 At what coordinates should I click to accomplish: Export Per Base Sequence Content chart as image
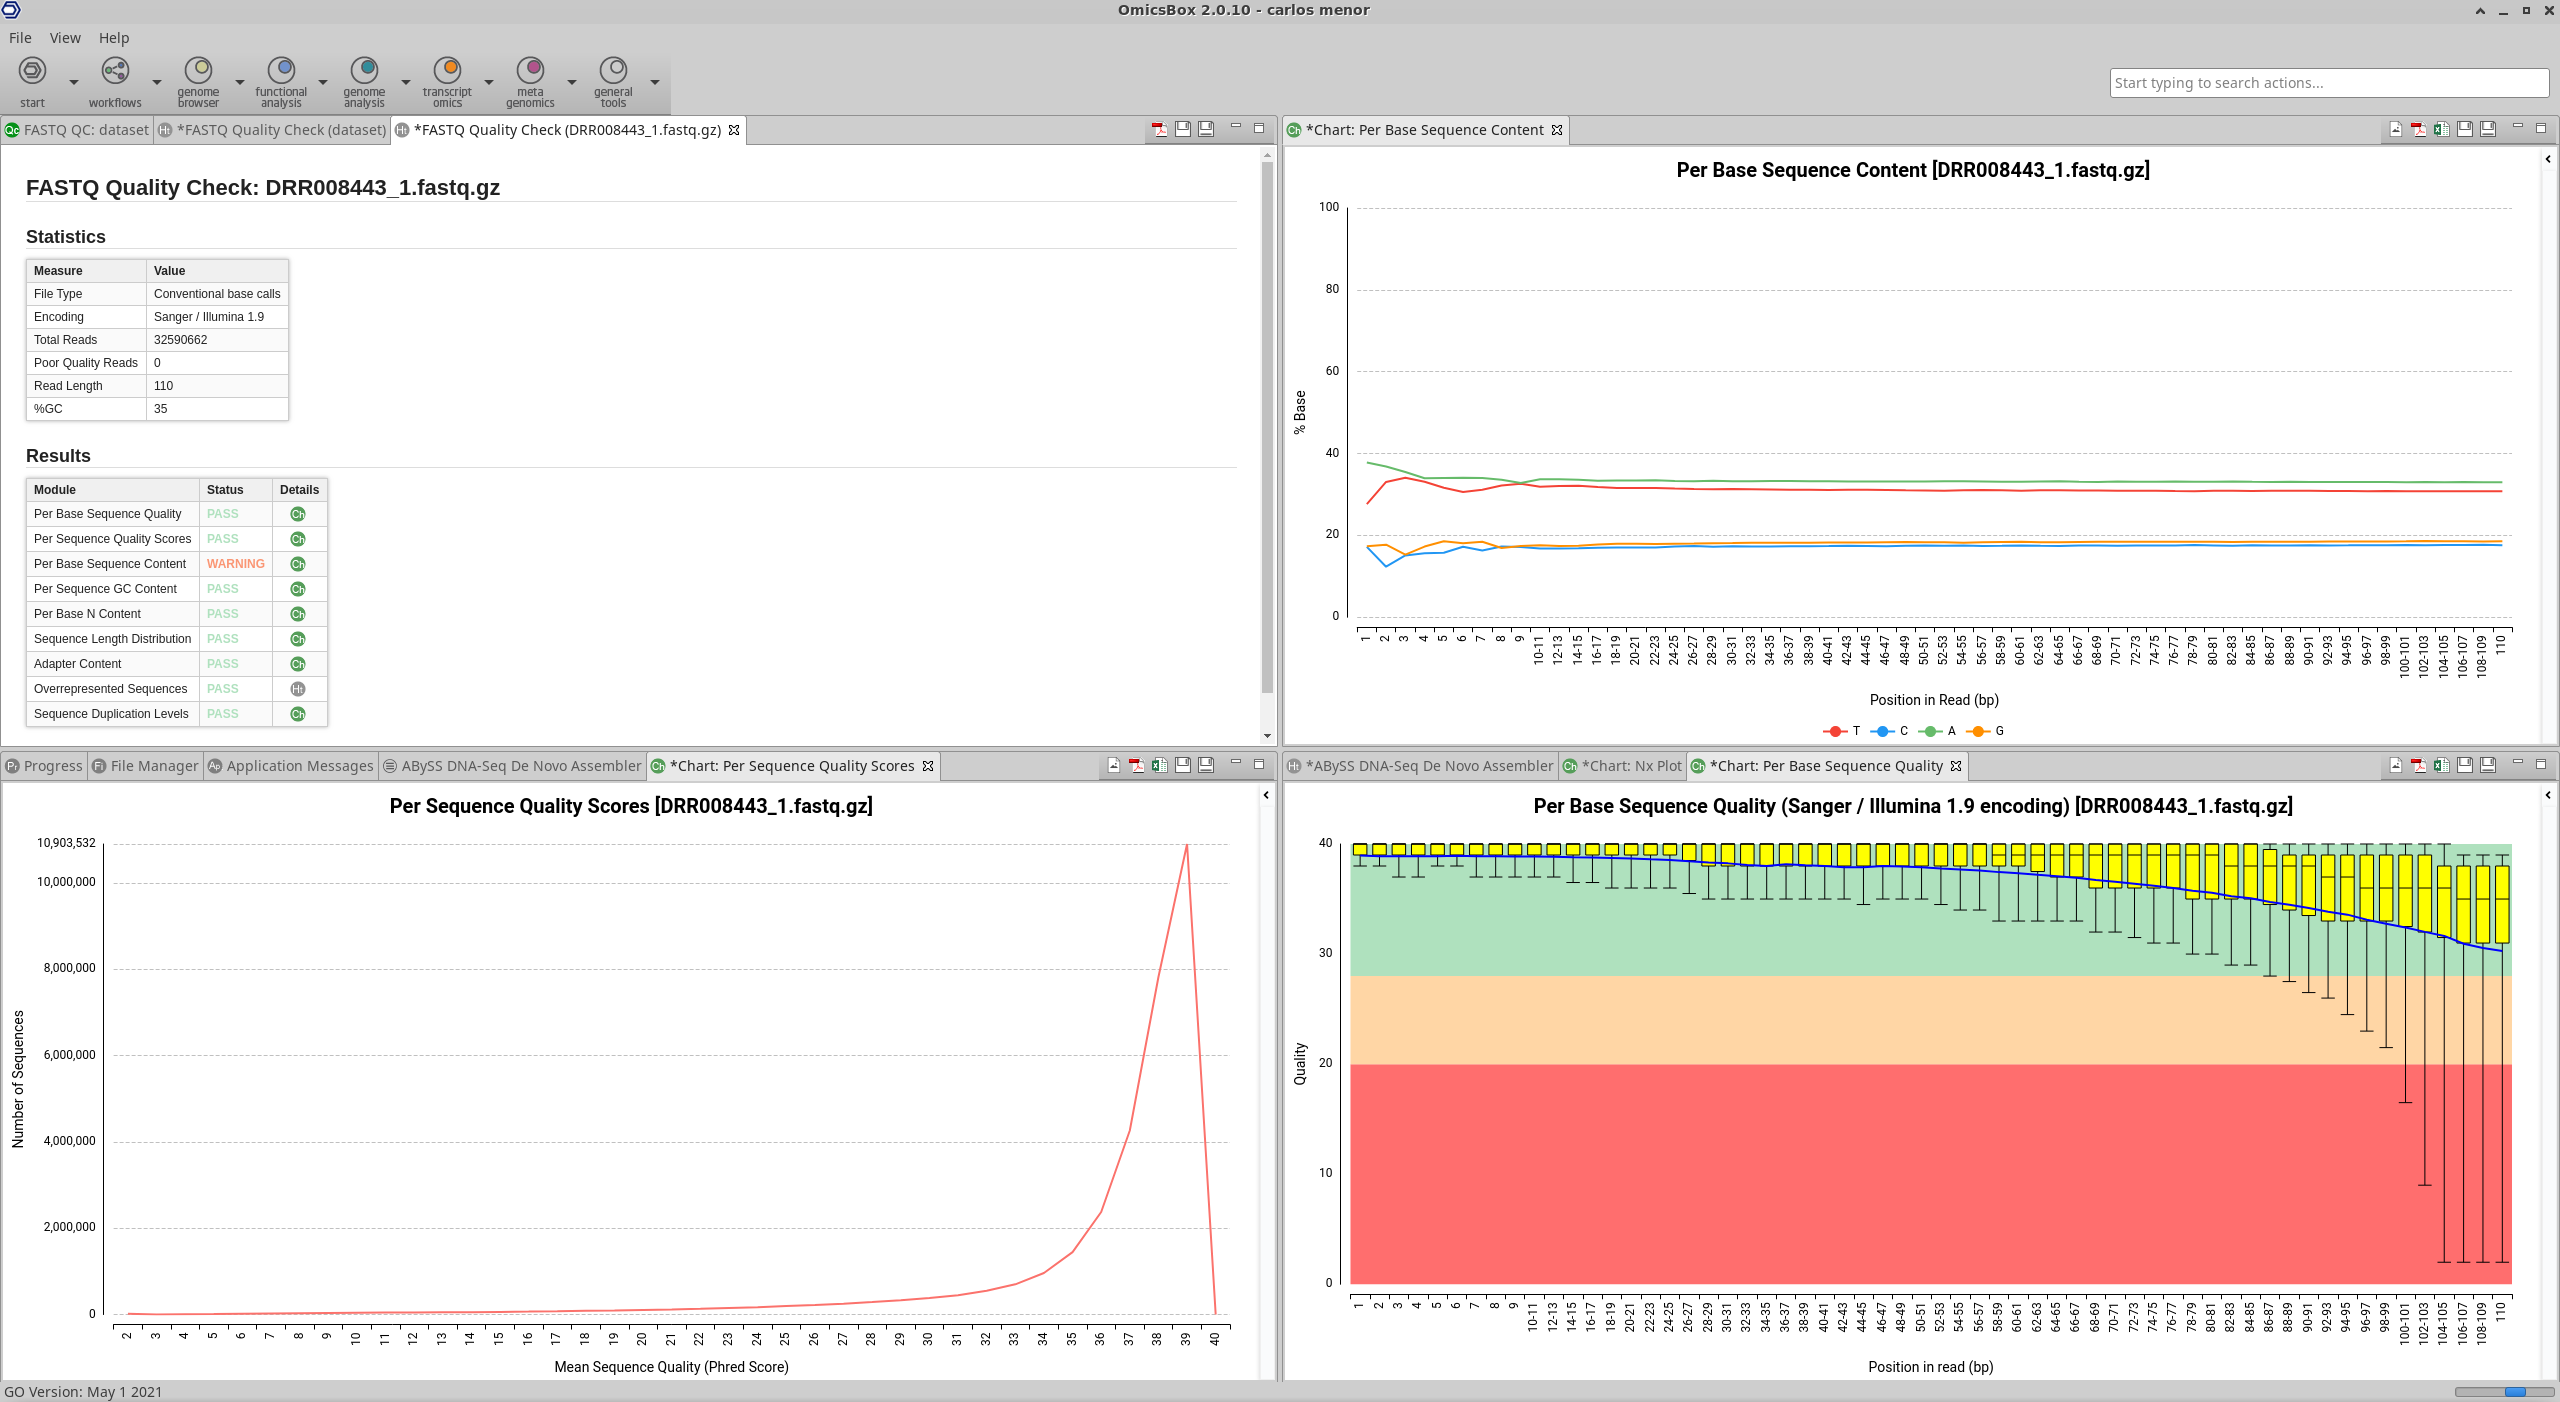pyautogui.click(x=2396, y=129)
